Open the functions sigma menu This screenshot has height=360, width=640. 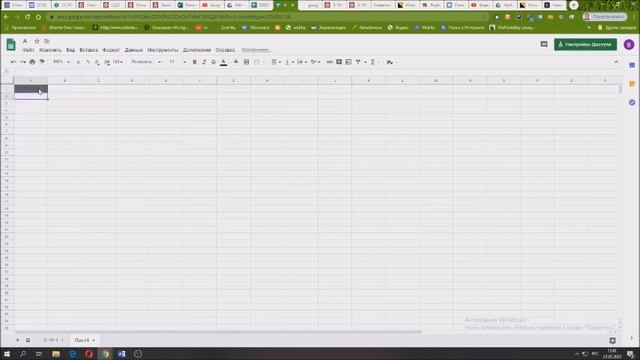372,62
